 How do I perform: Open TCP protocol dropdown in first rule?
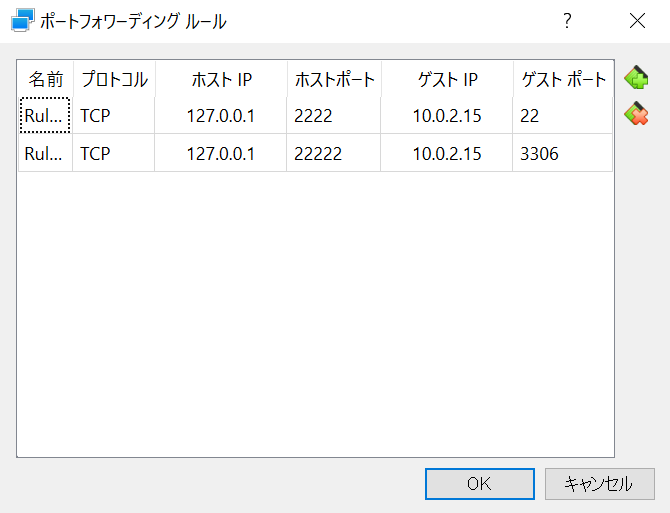(114, 115)
